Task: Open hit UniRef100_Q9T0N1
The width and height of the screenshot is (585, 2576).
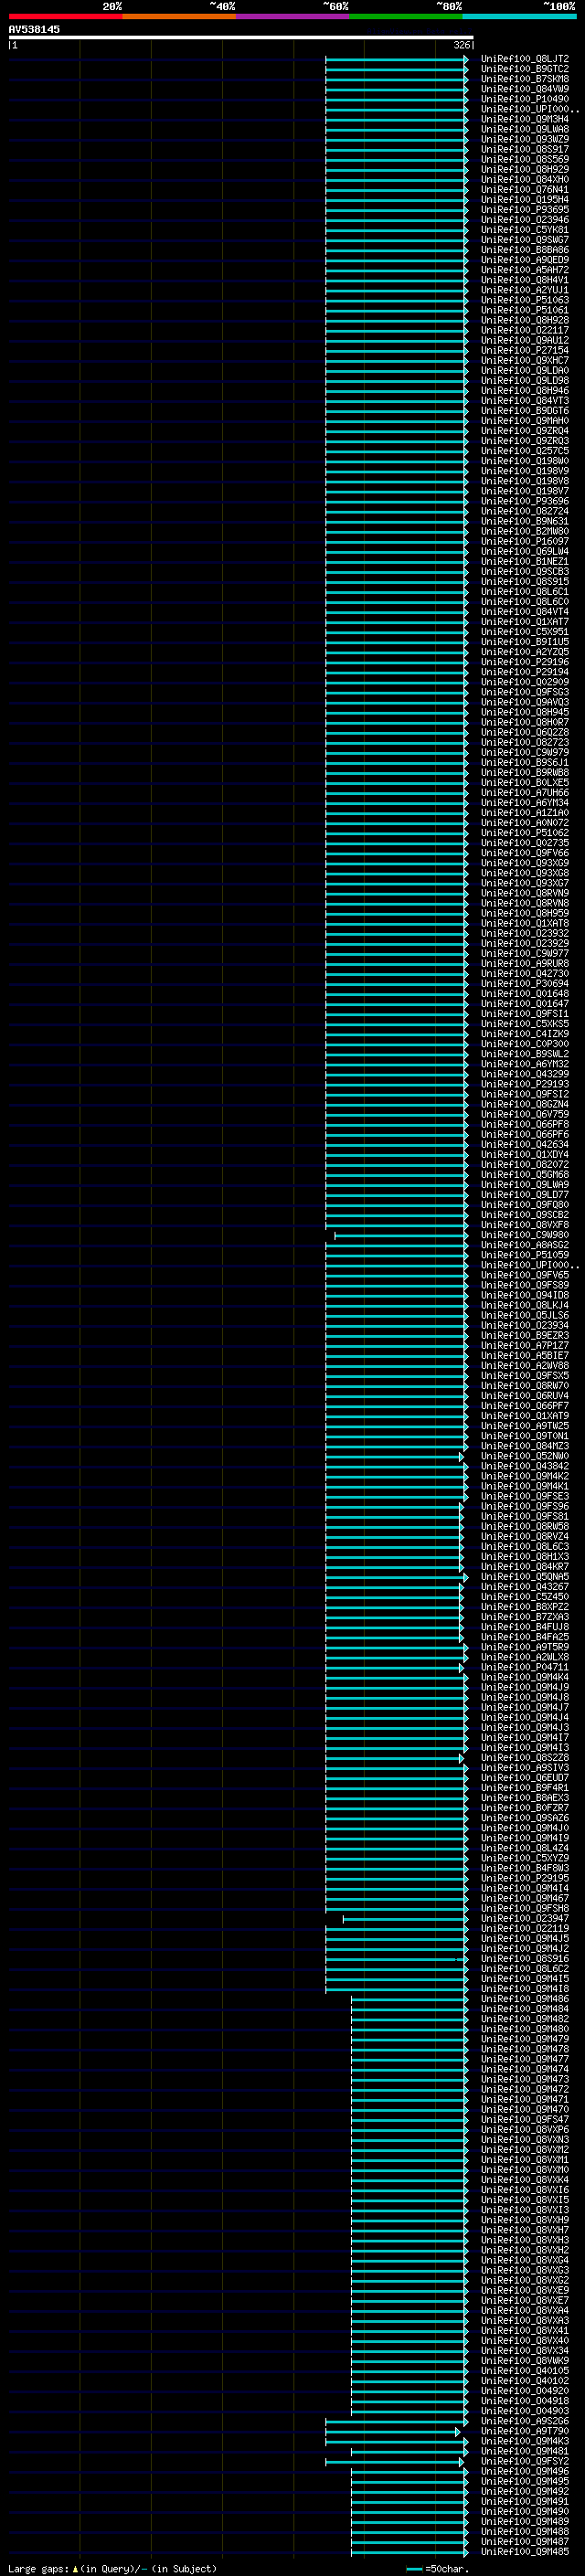Action: click(525, 1436)
